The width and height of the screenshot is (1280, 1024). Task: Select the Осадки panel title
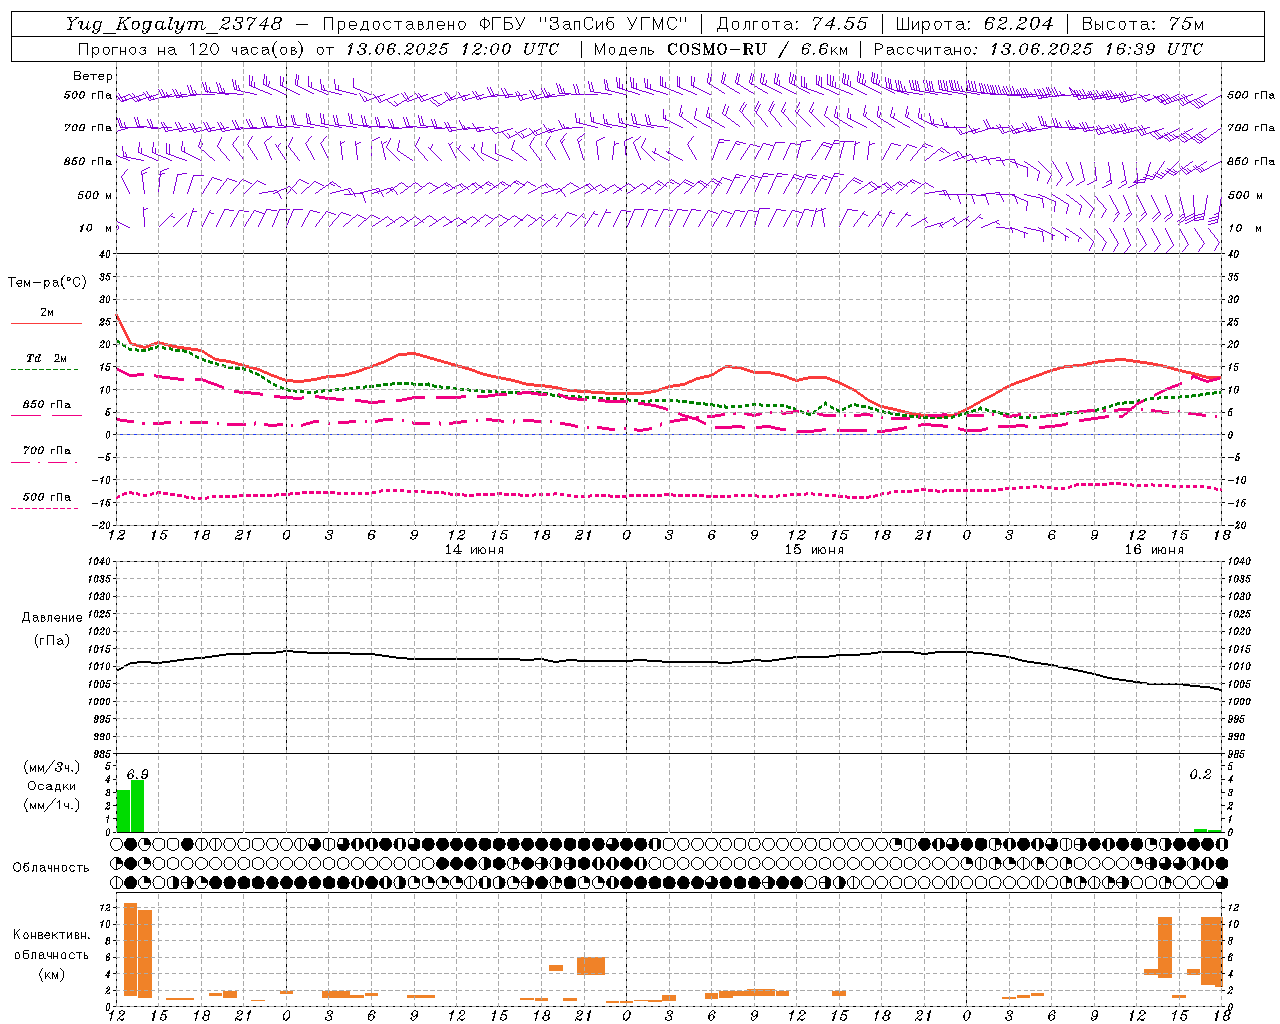click(x=51, y=786)
